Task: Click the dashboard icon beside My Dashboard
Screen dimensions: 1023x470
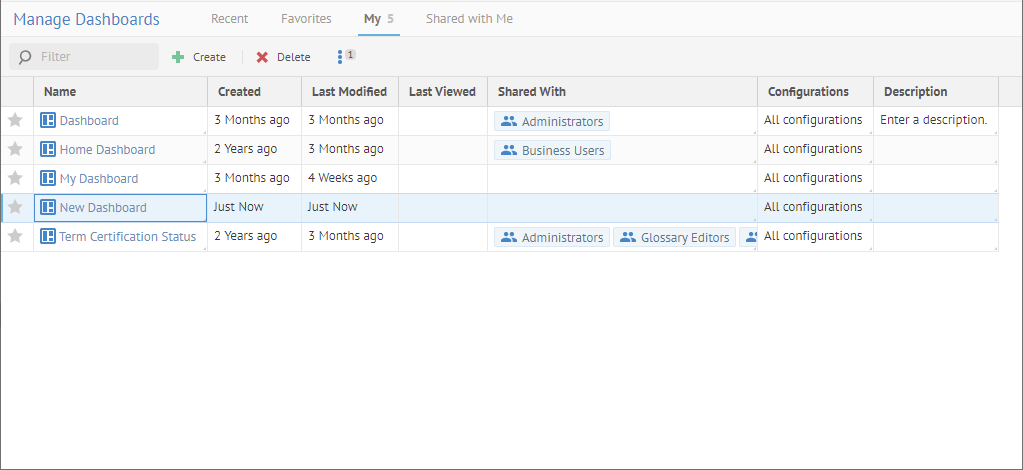Action: (48, 178)
